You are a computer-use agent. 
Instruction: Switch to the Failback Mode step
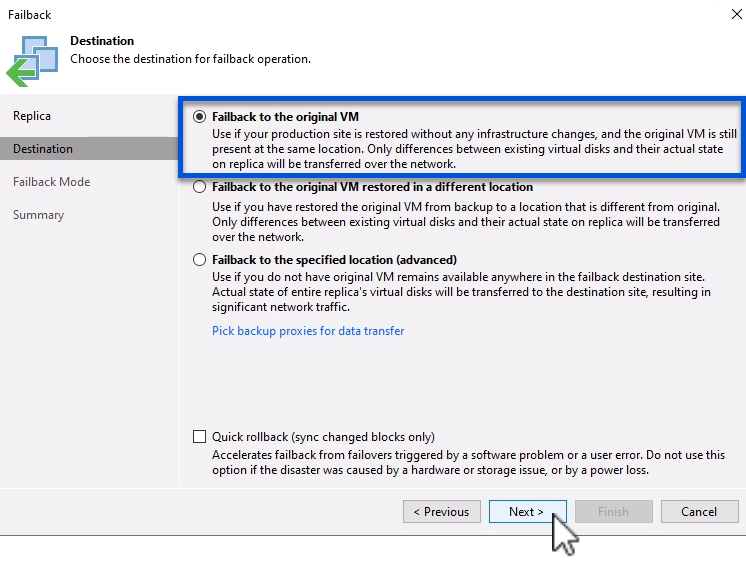(x=51, y=182)
